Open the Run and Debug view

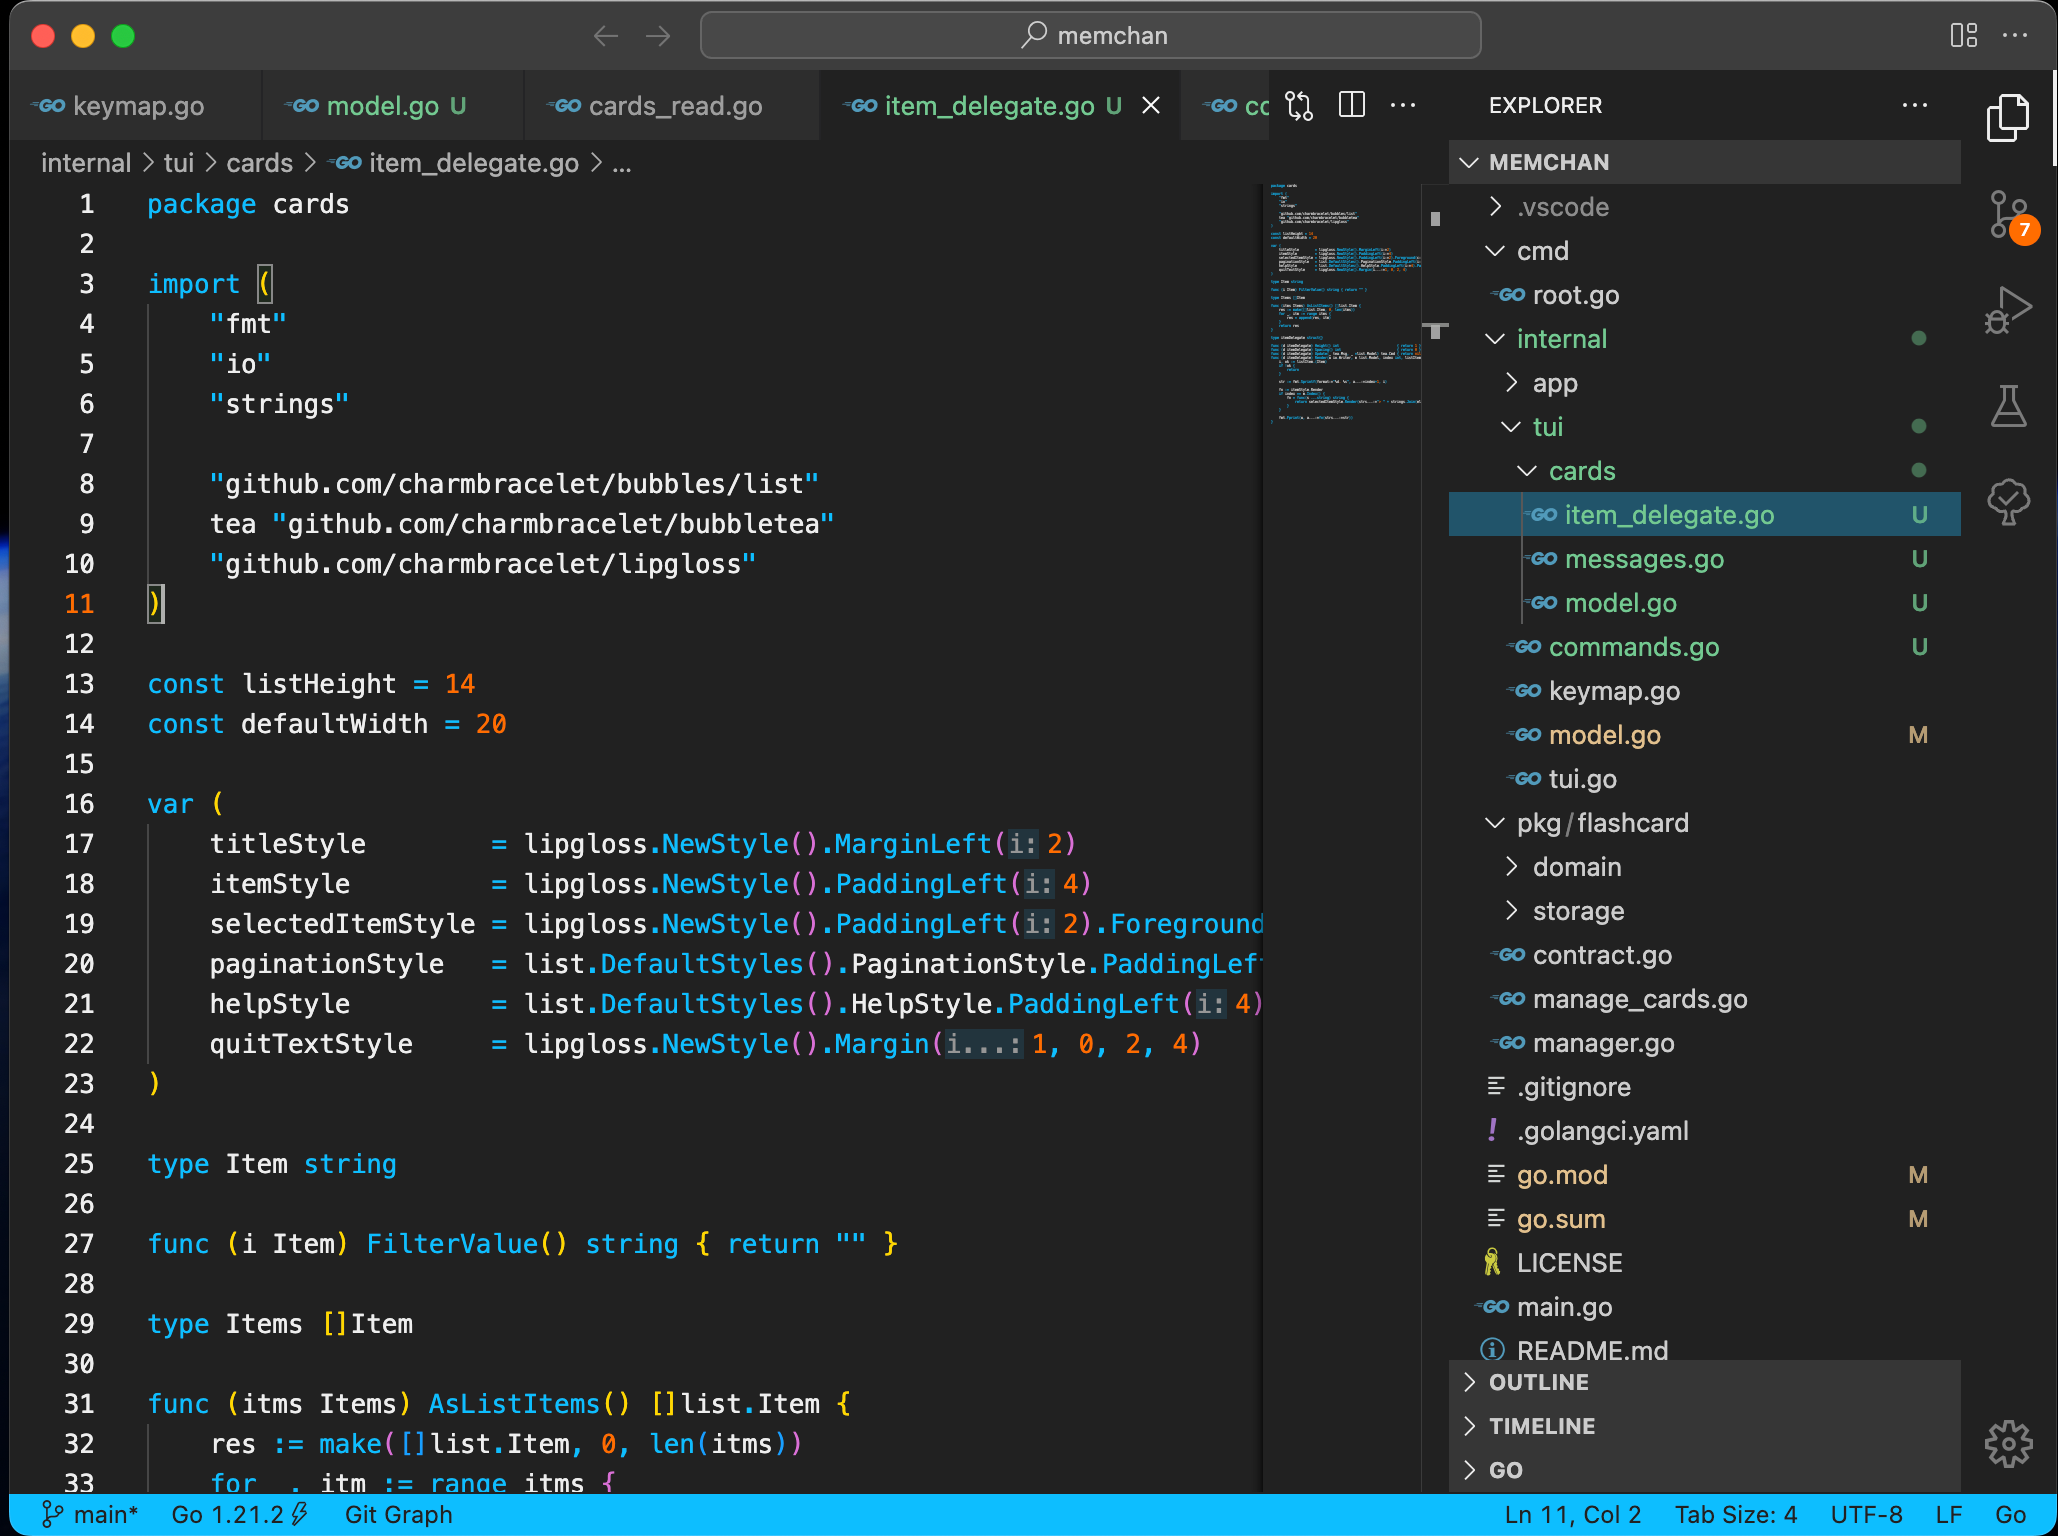pos(2007,310)
